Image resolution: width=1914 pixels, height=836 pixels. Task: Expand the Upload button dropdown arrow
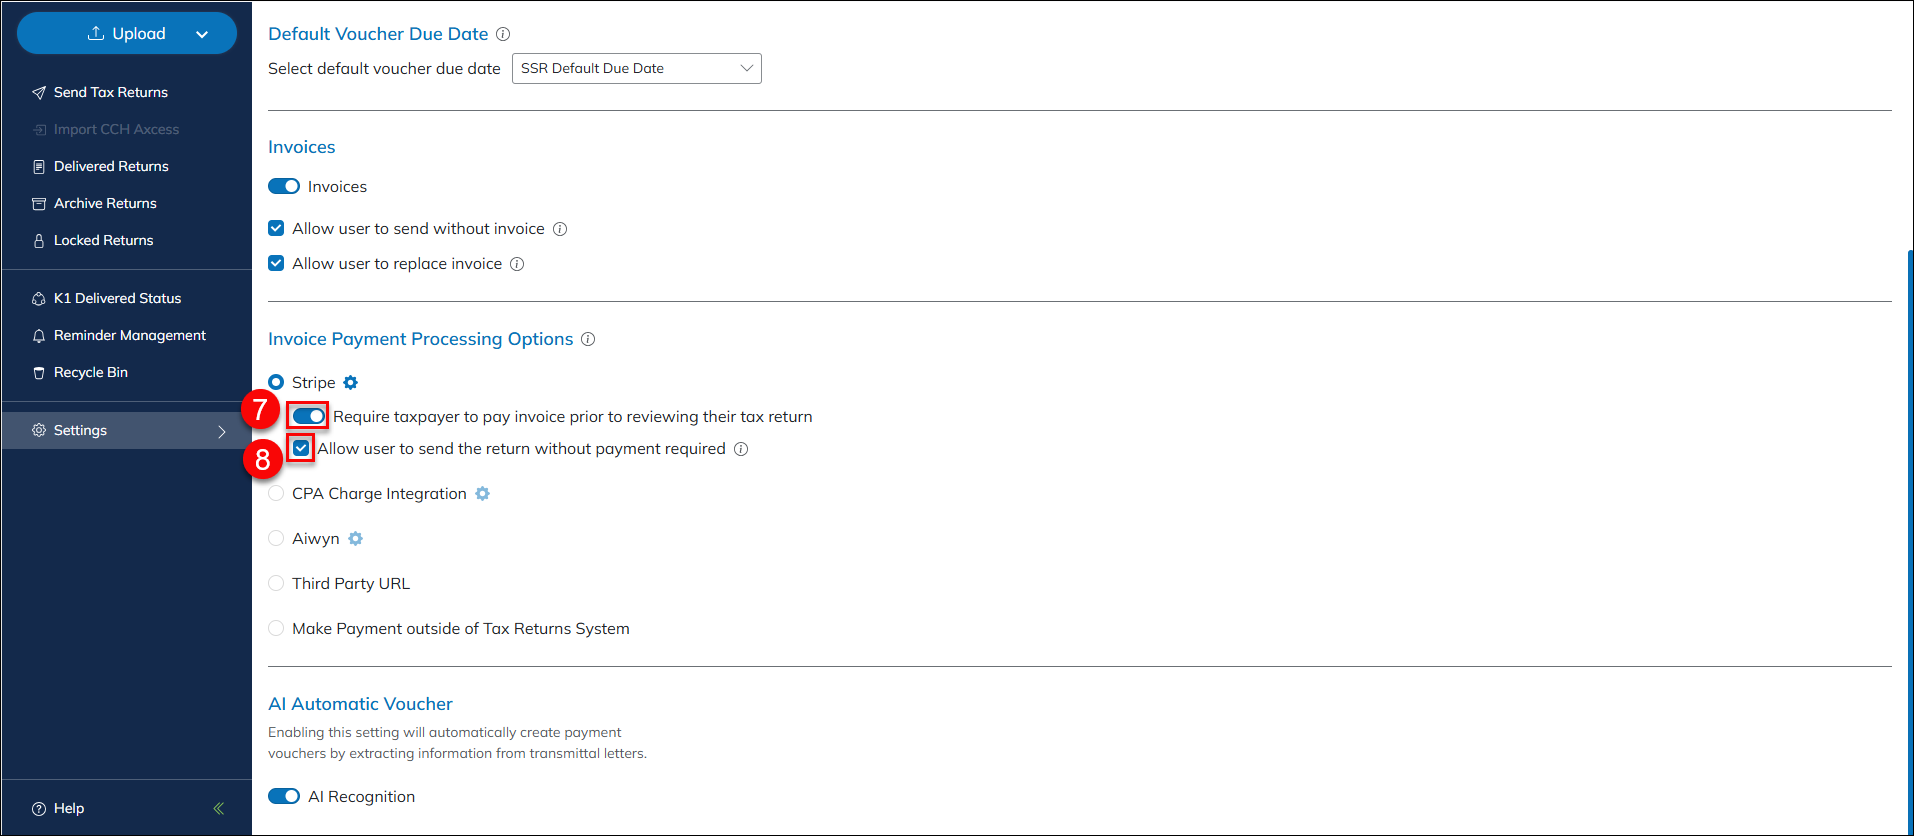(x=202, y=34)
